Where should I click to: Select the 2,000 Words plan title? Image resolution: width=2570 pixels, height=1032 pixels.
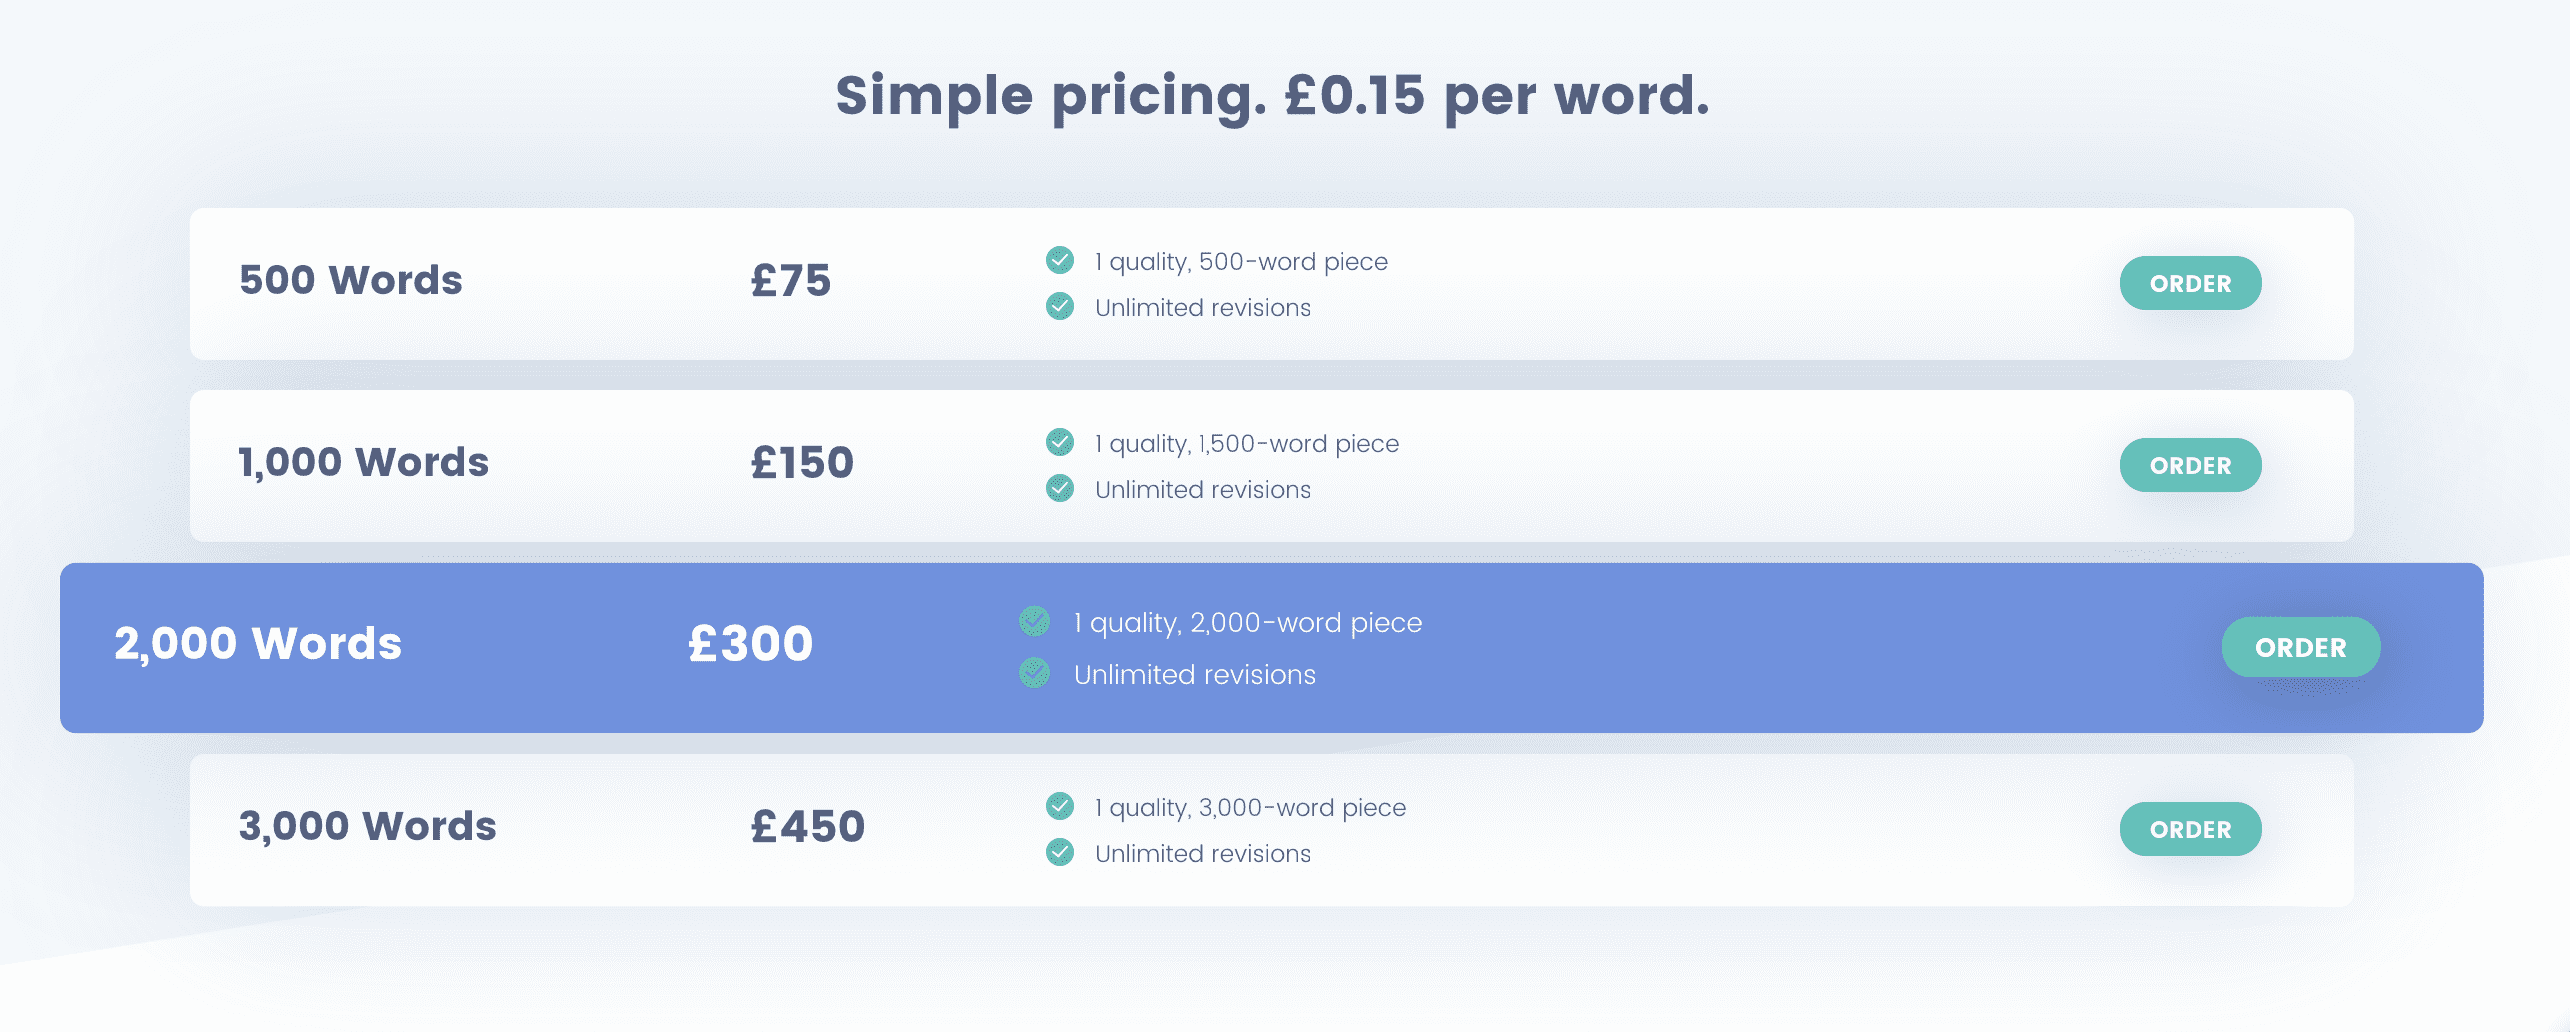(258, 643)
